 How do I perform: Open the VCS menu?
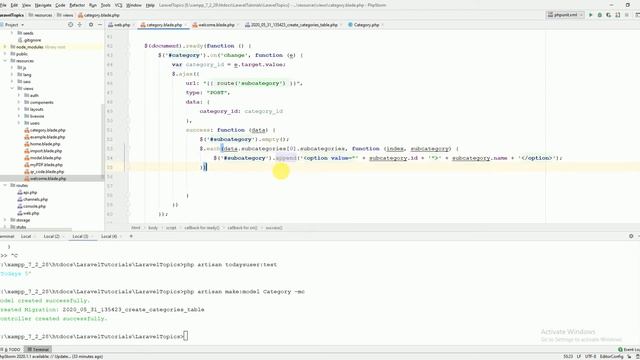(x=118, y=5)
